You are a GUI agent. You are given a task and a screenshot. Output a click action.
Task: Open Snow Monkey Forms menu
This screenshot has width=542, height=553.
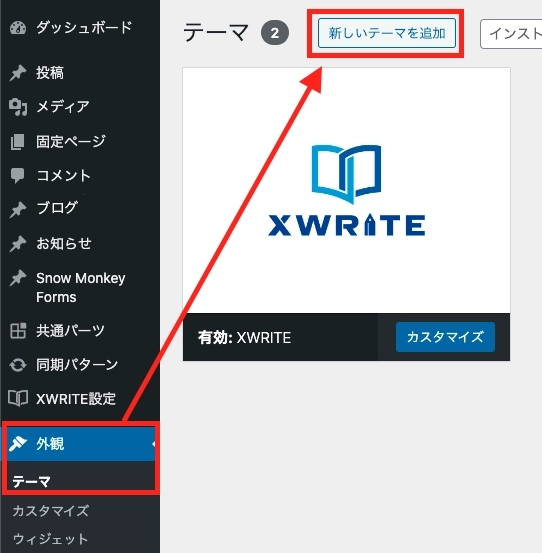pyautogui.click(x=80, y=287)
